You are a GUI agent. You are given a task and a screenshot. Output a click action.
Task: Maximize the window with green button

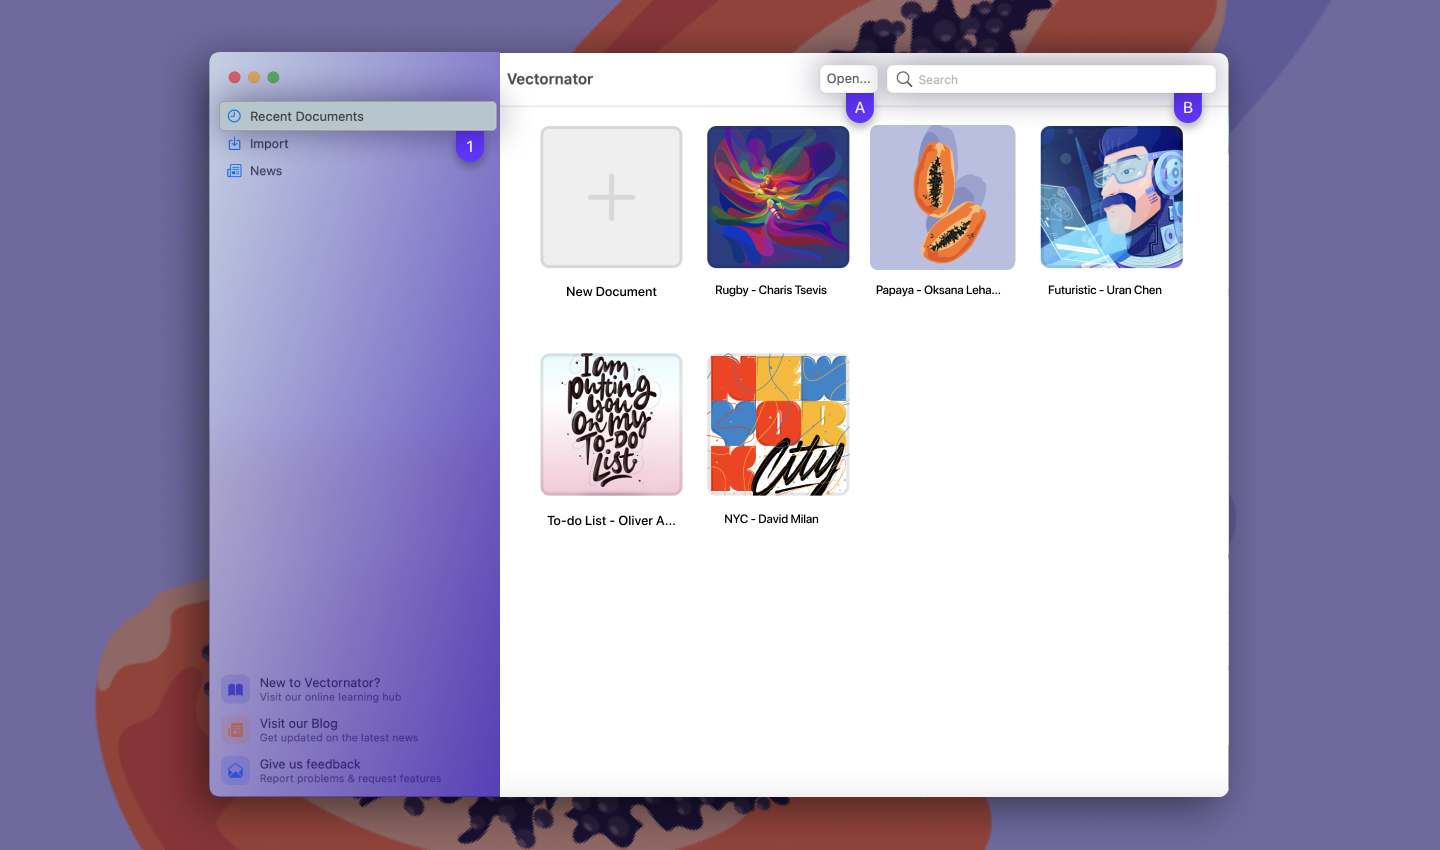(x=273, y=77)
